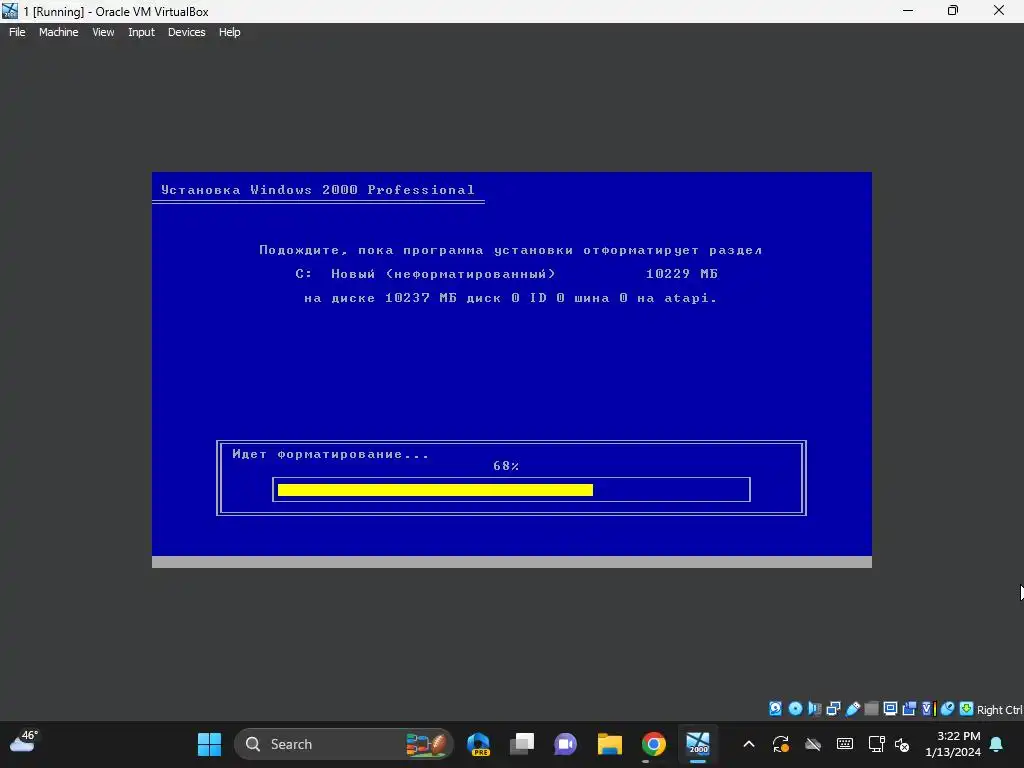The image size is (1024, 768).
Task: Open the audio indicator in status bar
Action: tap(814, 709)
